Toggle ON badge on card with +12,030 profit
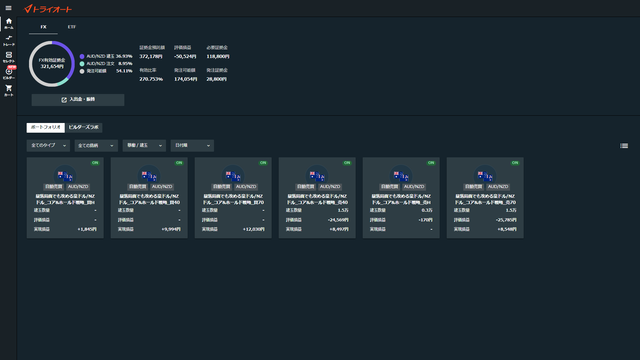640x360 pixels. pos(263,163)
